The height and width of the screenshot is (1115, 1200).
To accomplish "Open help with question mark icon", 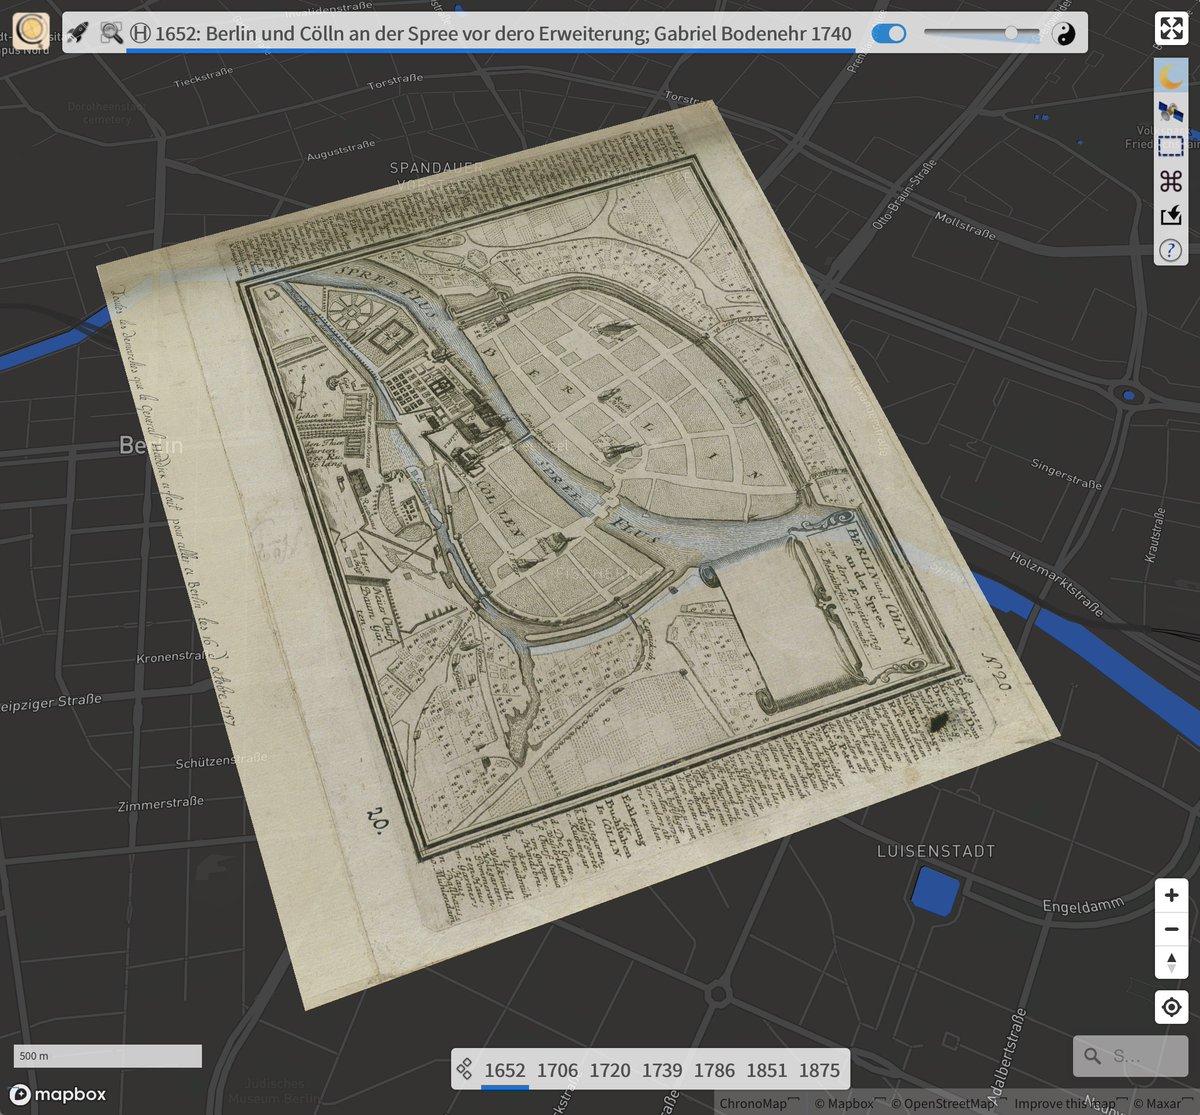I will point(1171,250).
